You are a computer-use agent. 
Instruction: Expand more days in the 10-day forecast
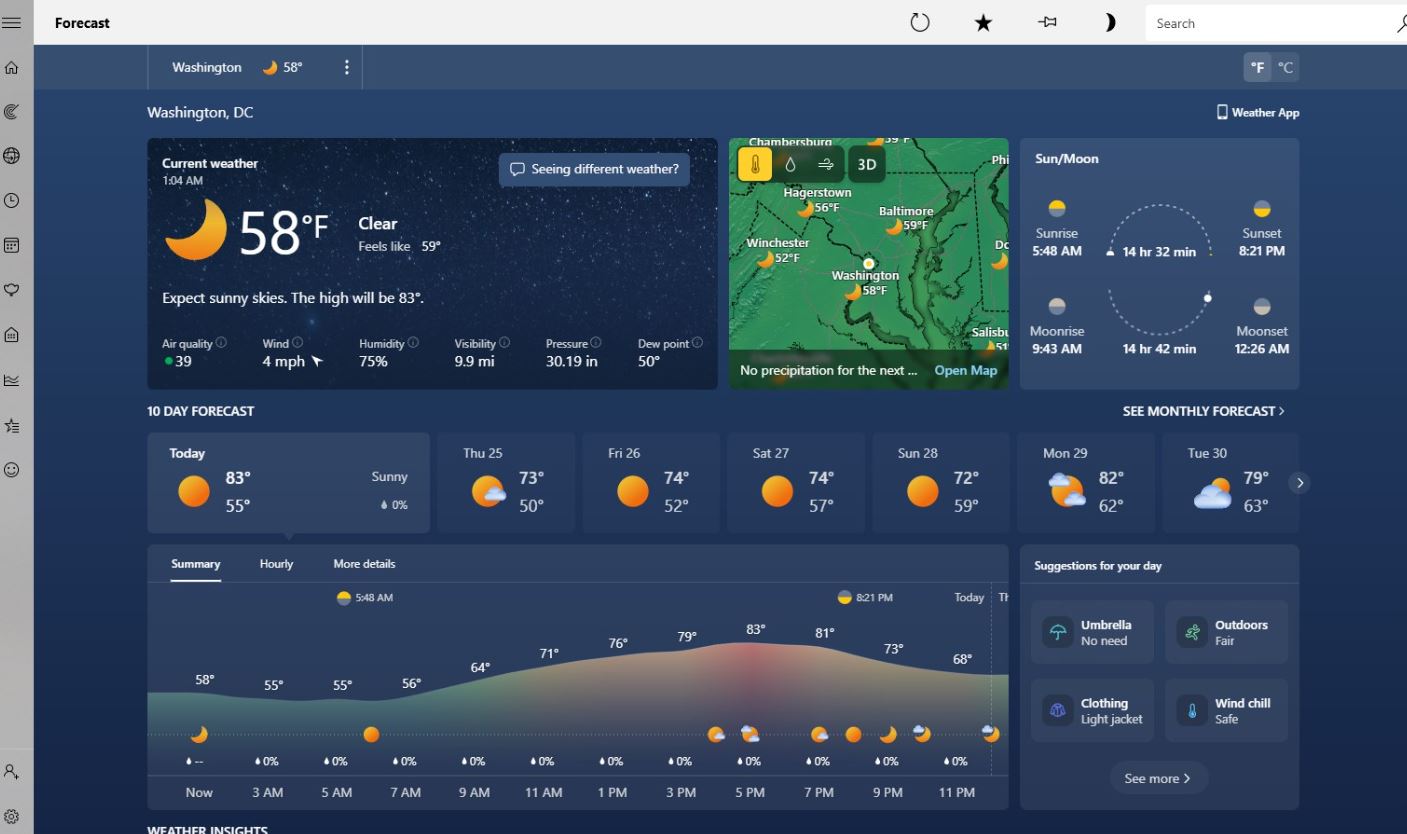(x=1300, y=483)
